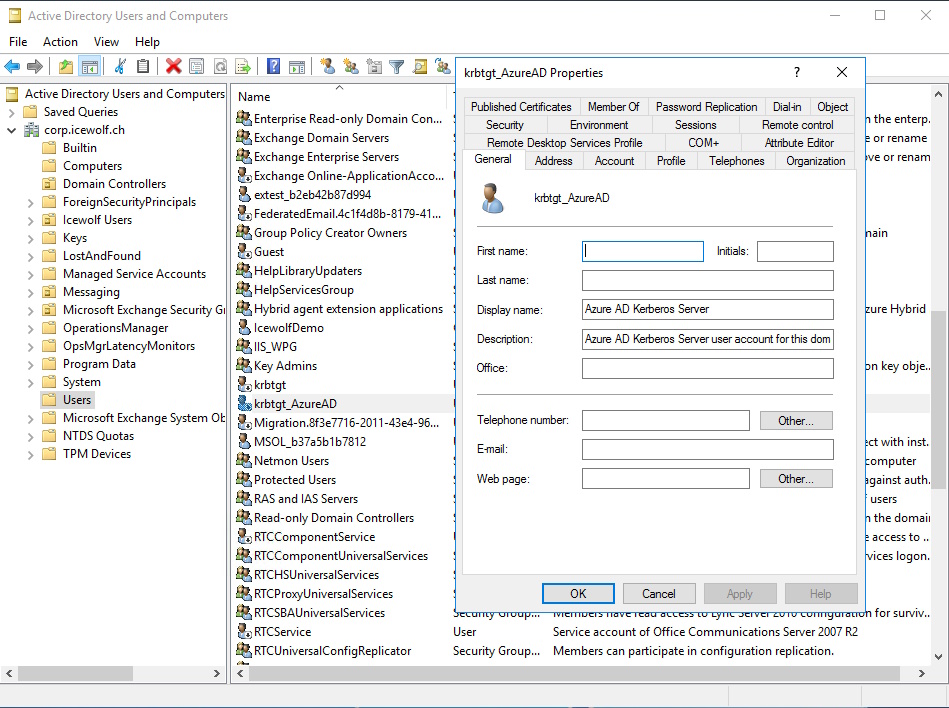Click the Description input field
This screenshot has width=949, height=708.
[x=708, y=339]
